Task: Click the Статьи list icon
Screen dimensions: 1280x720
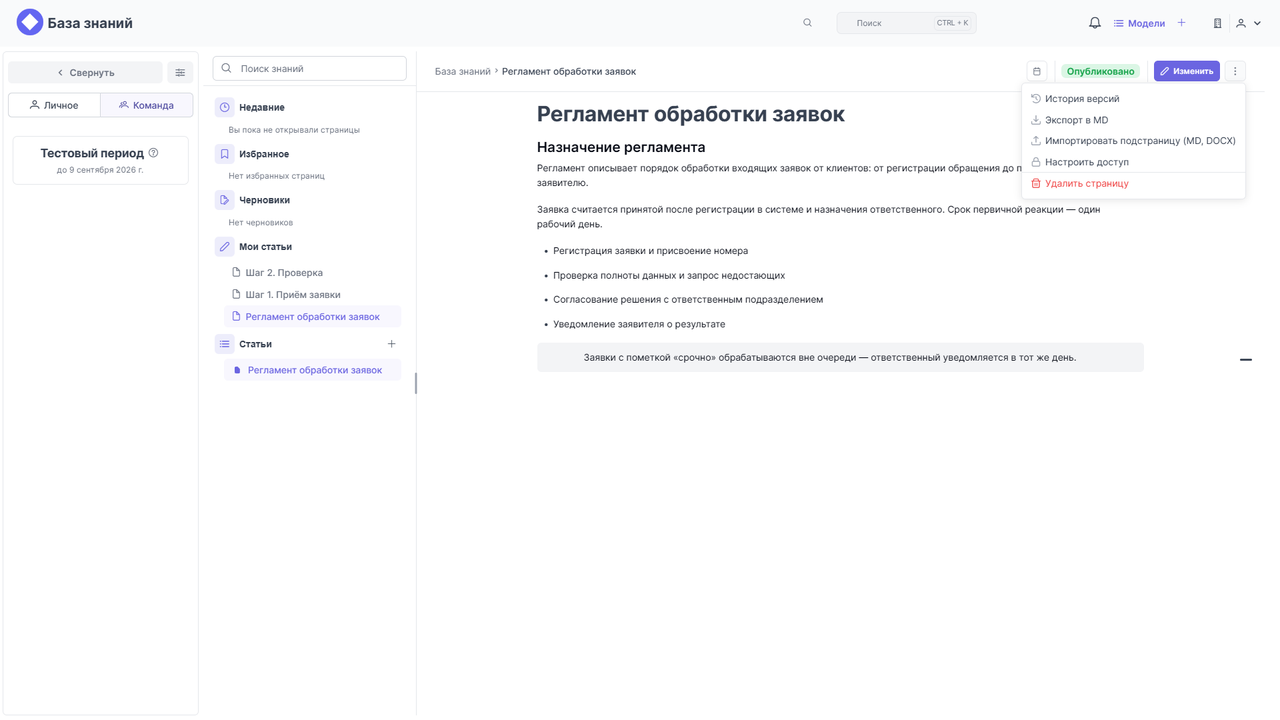Action: click(224, 343)
